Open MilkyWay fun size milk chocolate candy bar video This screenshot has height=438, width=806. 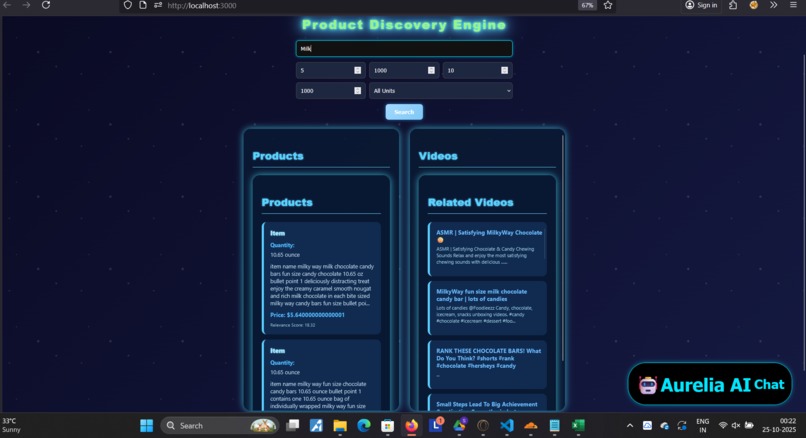(x=487, y=308)
